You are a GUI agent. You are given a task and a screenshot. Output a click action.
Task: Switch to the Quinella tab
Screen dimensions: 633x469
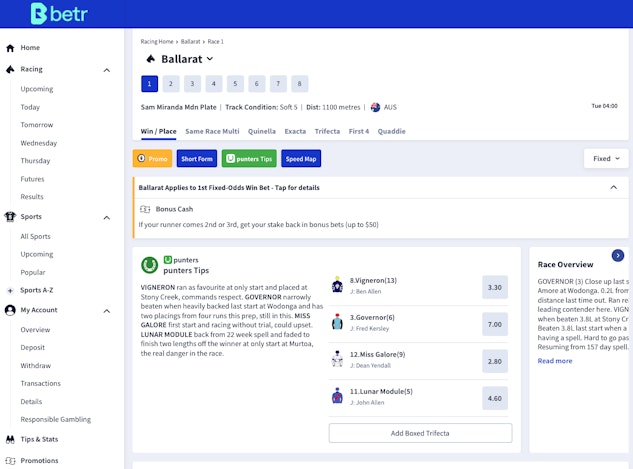[262, 131]
